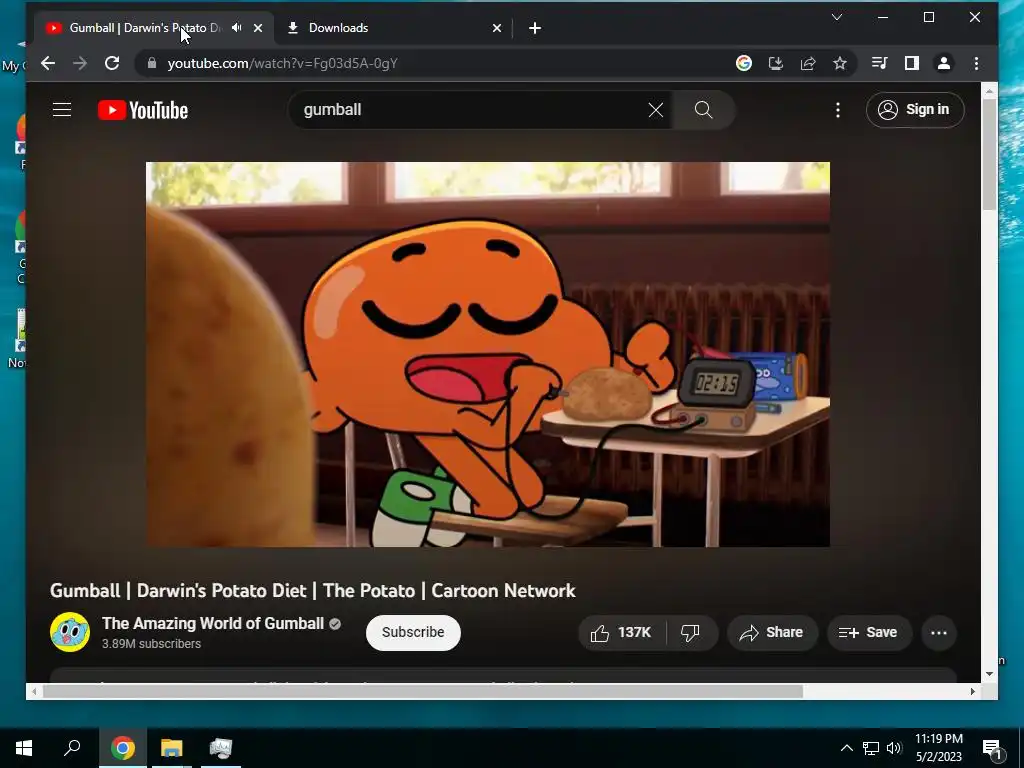Mute the Gumball tab audio icon
The height and width of the screenshot is (768, 1024).
(x=236, y=28)
